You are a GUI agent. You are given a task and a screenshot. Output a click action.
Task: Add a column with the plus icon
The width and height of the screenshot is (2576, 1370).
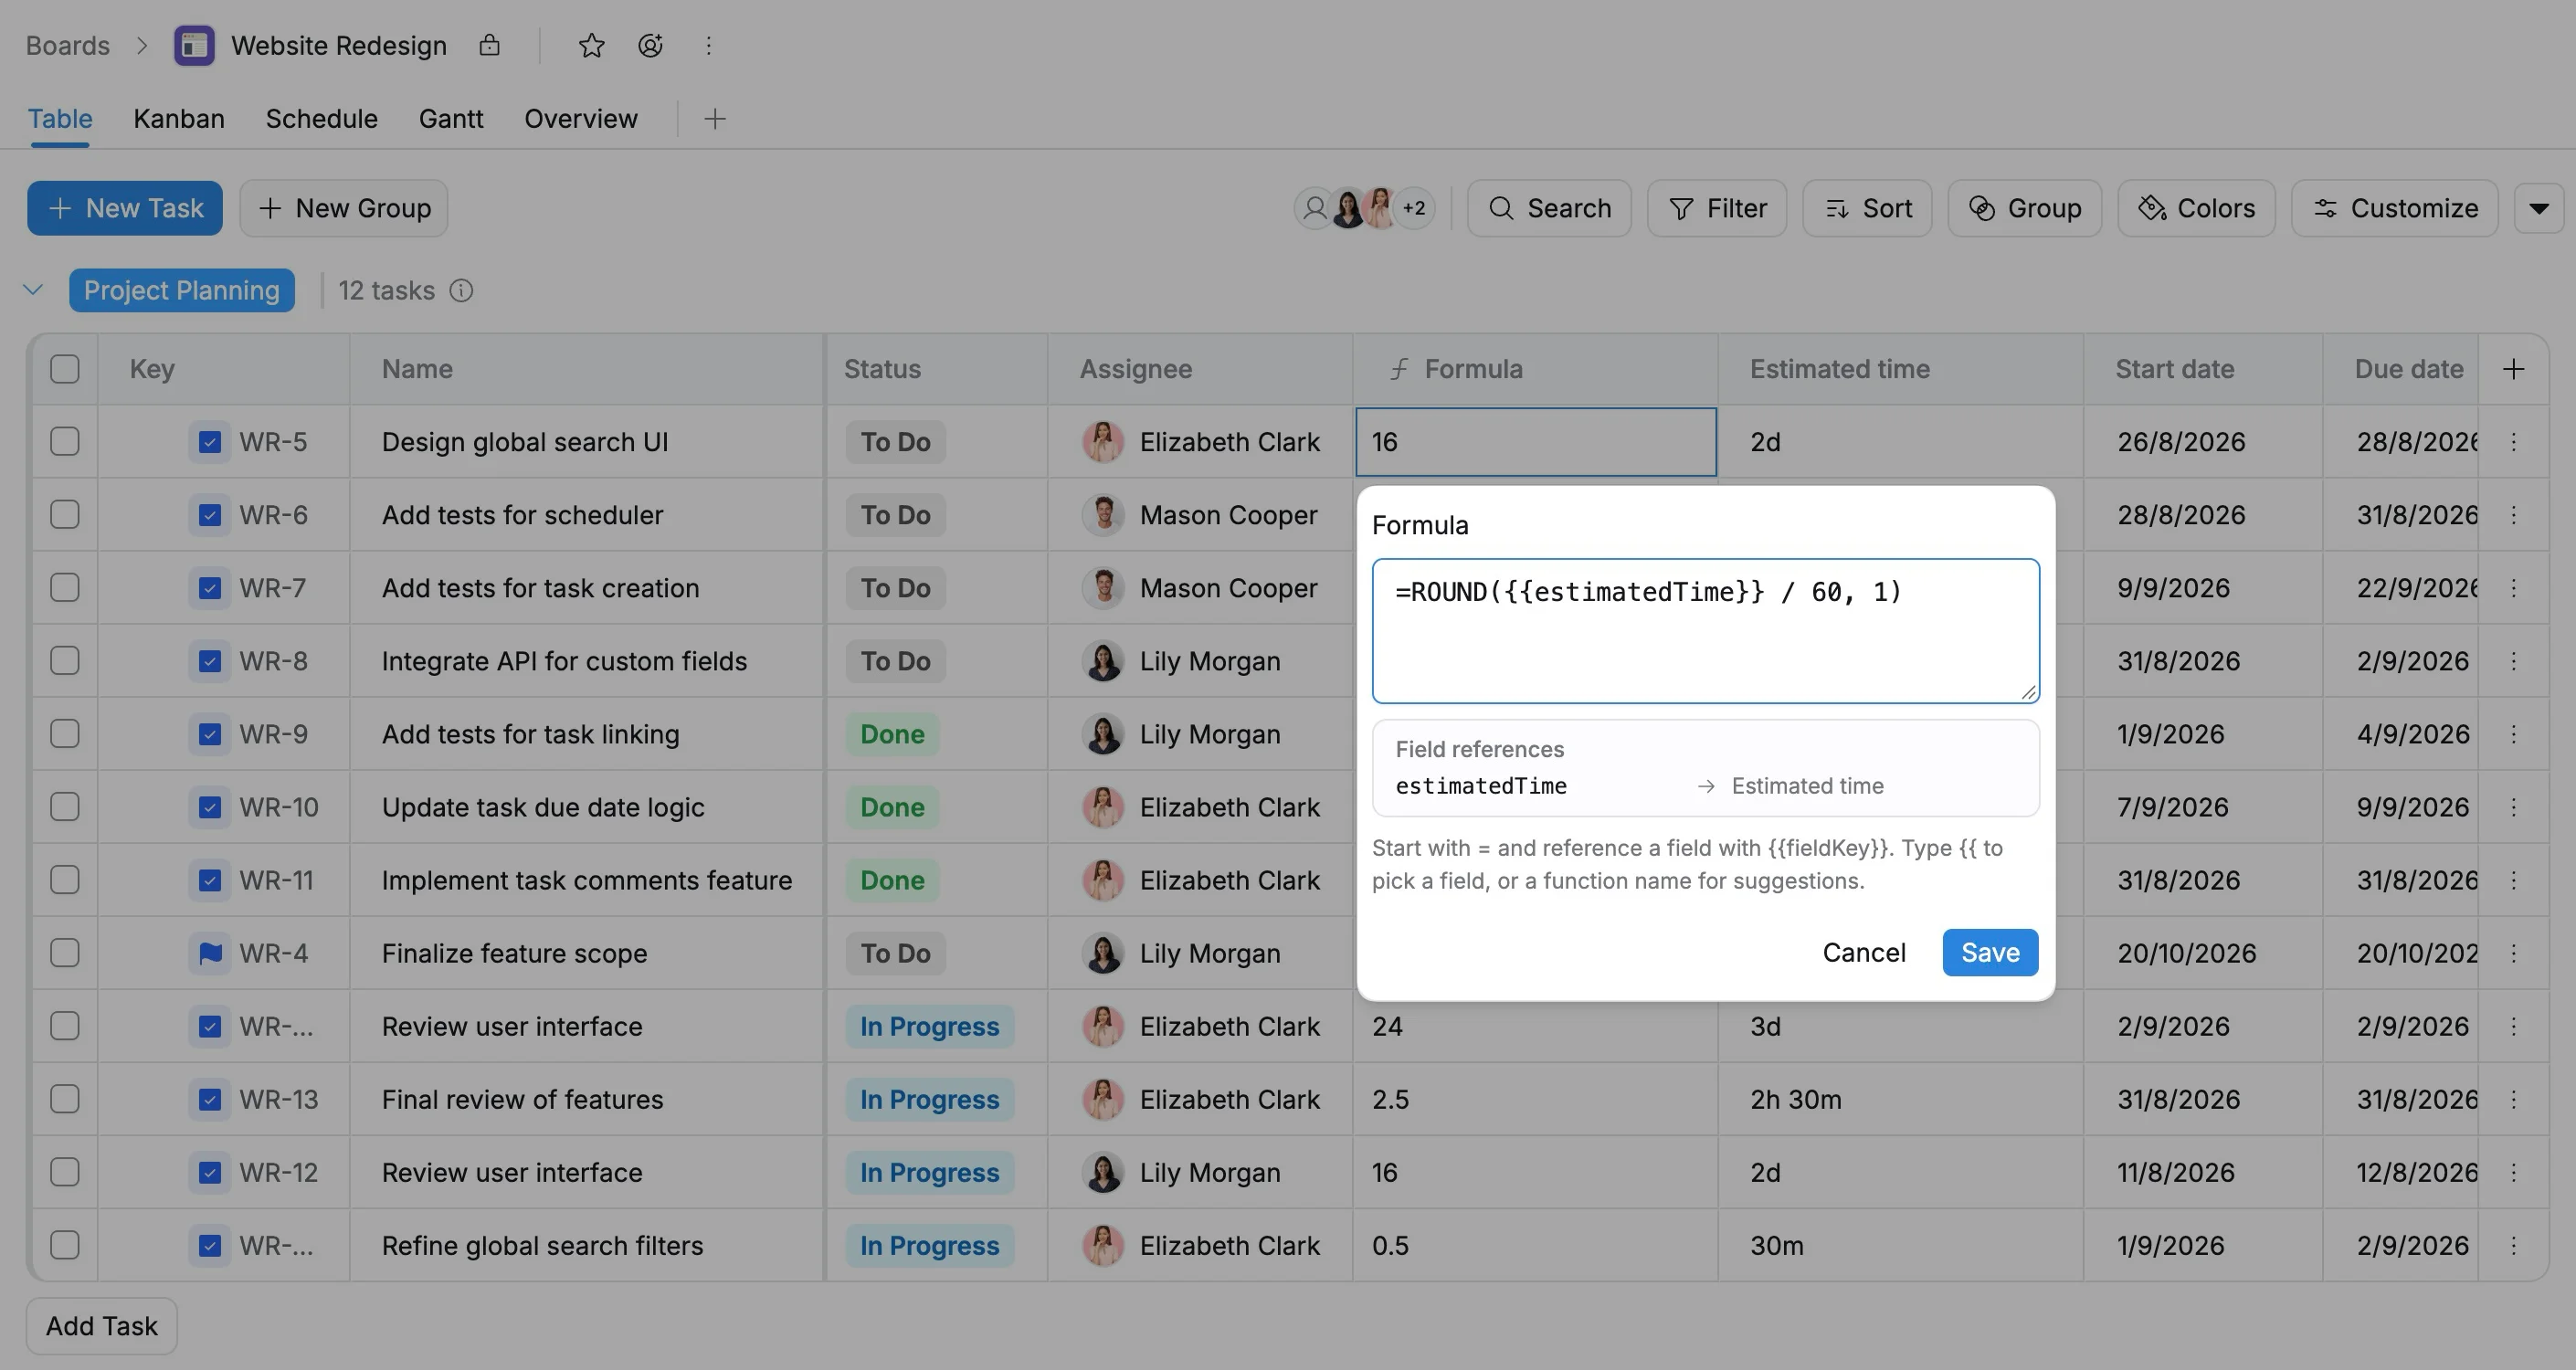click(2513, 369)
